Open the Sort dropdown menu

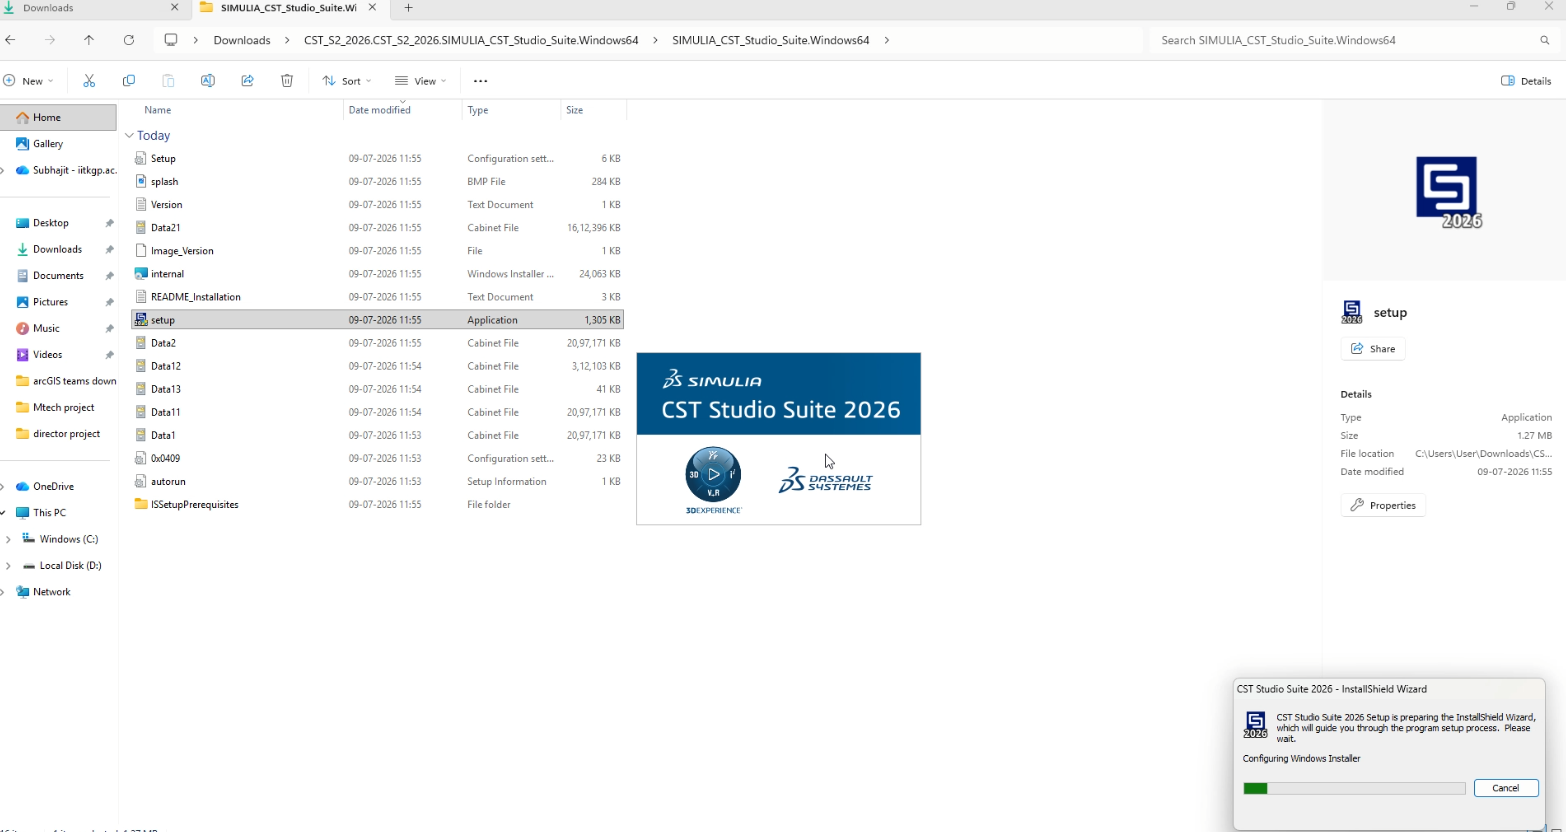347,81
